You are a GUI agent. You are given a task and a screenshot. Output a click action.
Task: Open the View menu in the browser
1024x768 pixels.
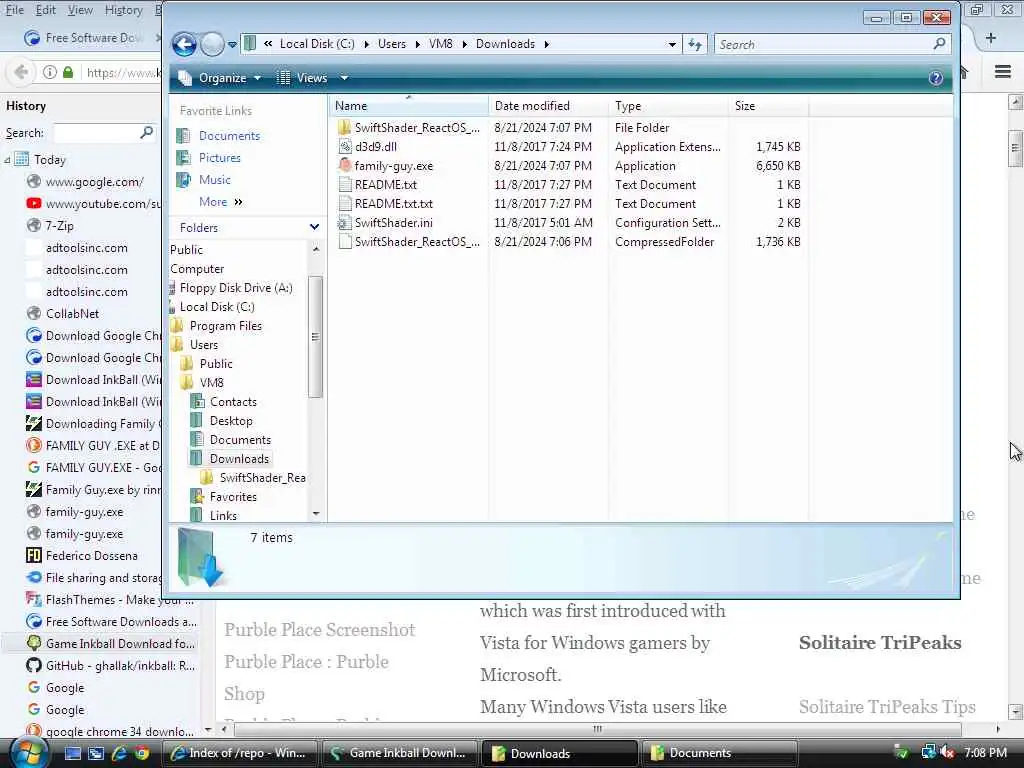[80, 10]
